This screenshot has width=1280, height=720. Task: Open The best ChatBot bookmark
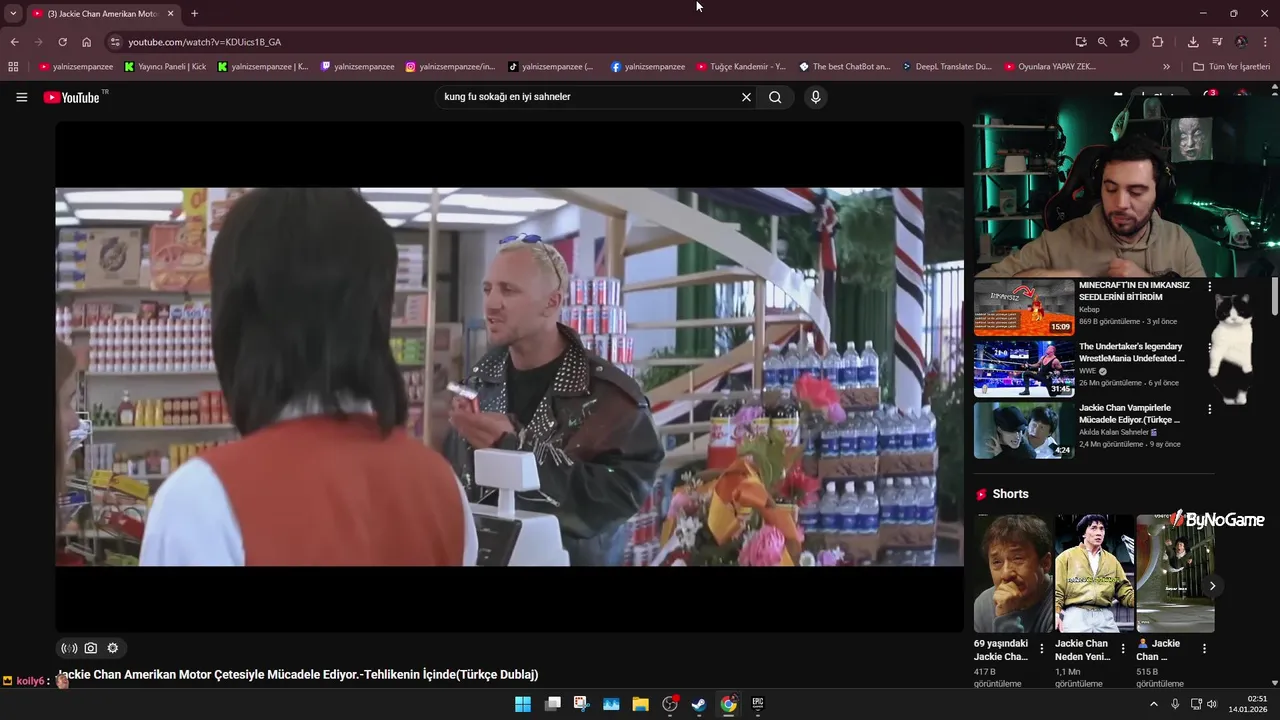click(x=845, y=67)
